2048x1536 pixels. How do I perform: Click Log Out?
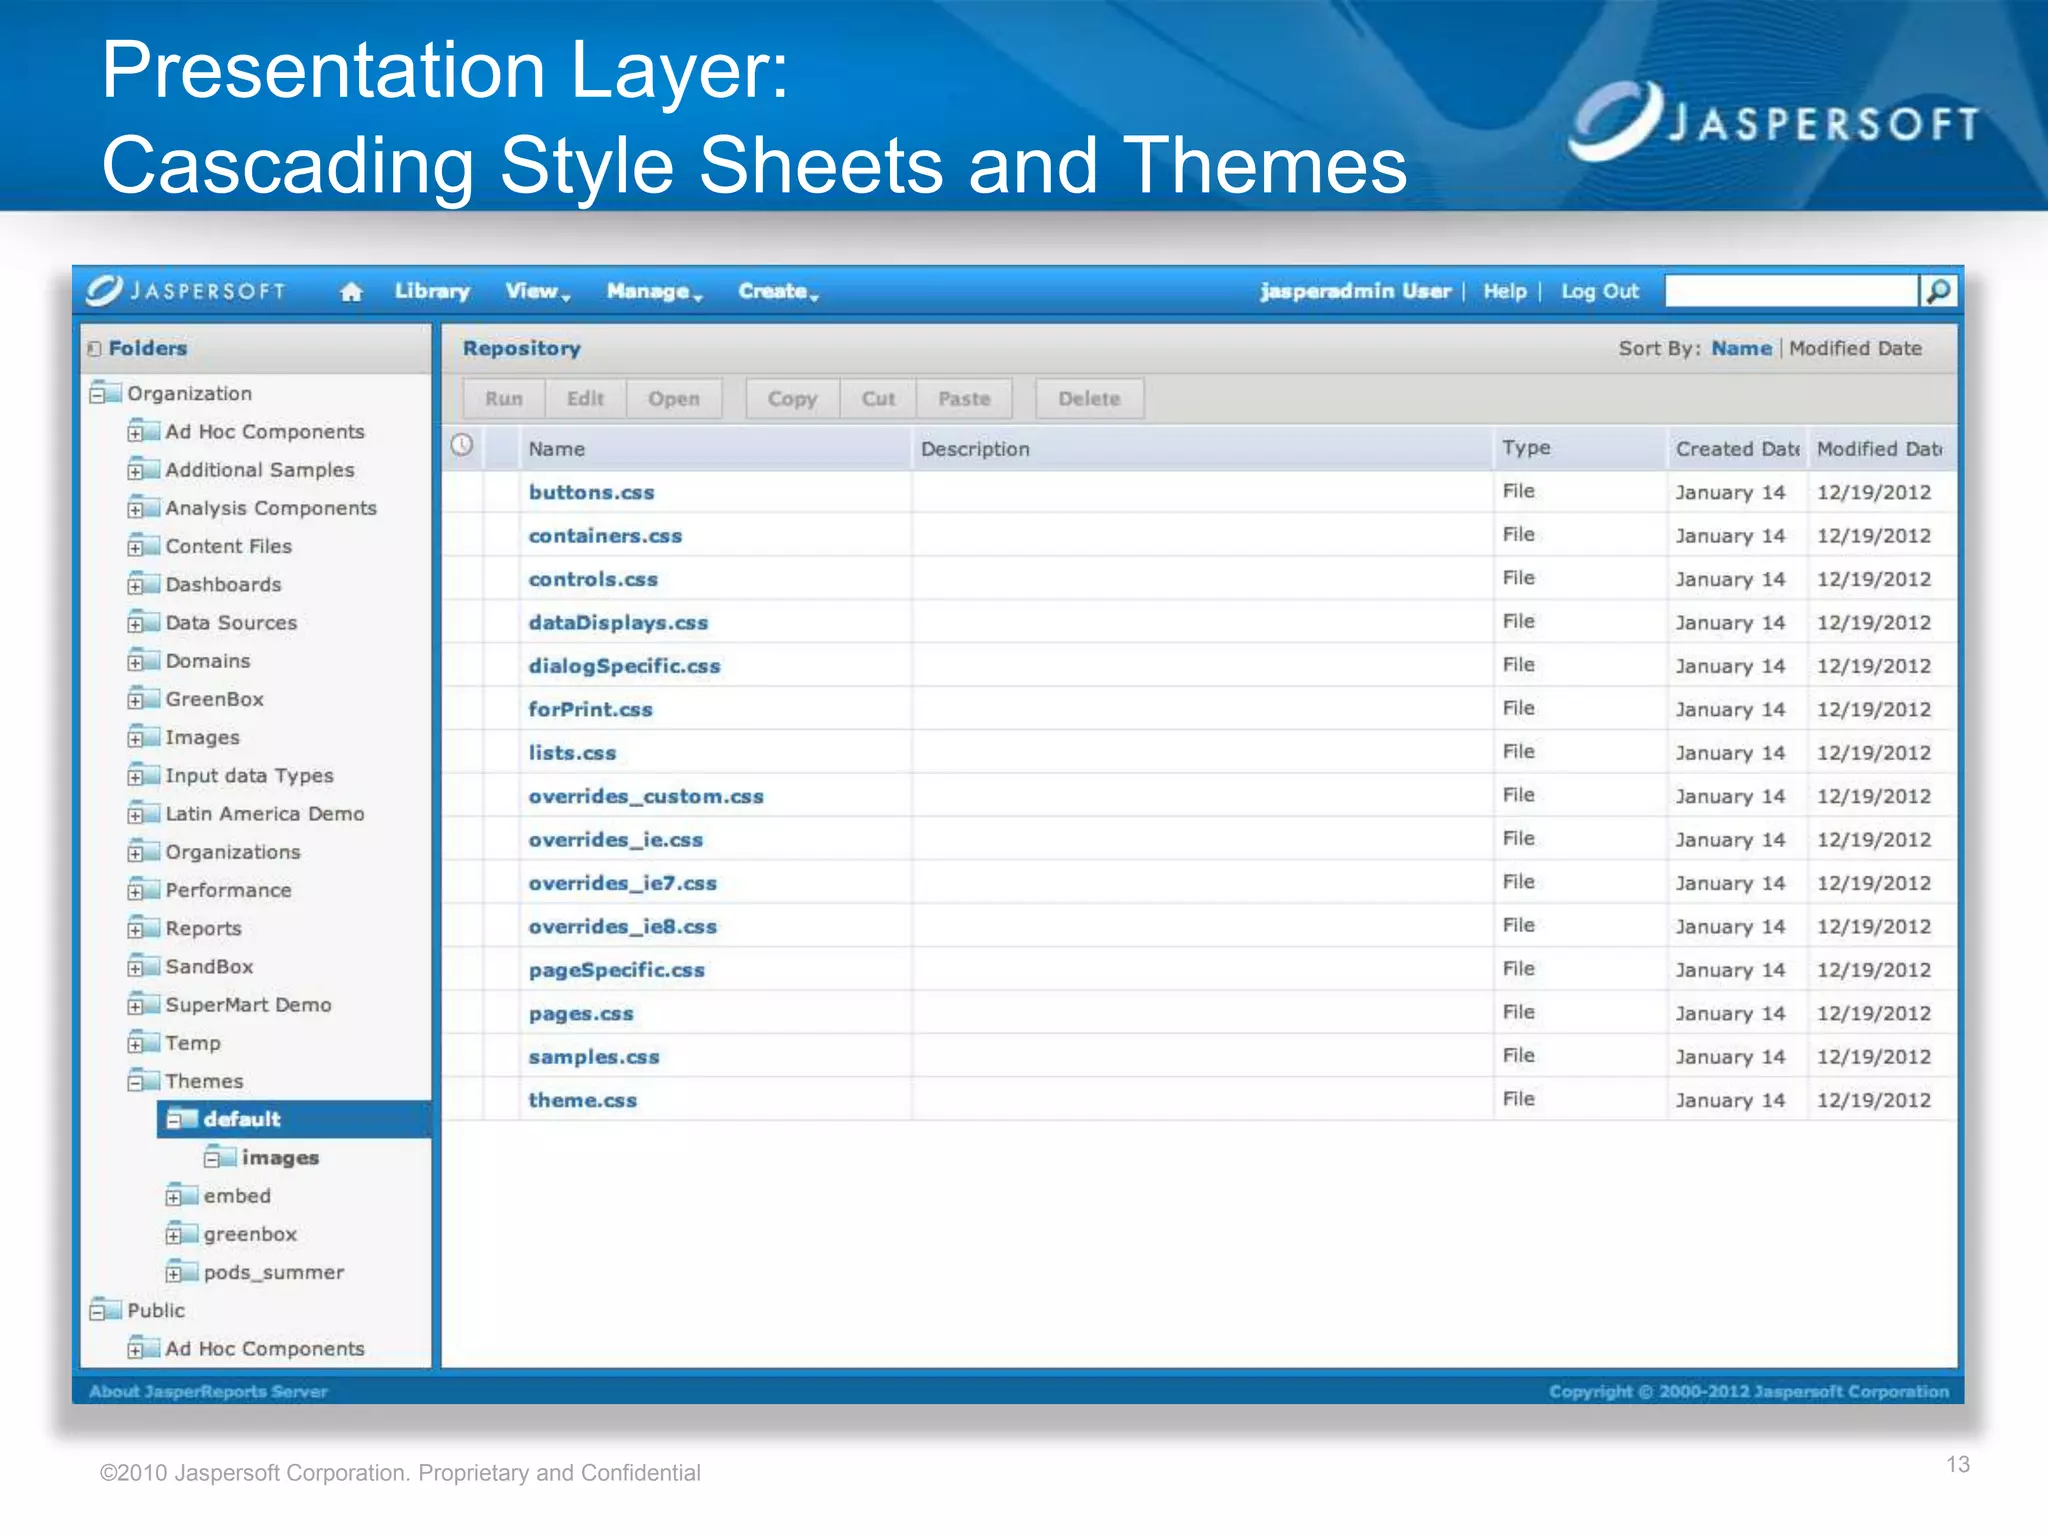tap(1600, 291)
